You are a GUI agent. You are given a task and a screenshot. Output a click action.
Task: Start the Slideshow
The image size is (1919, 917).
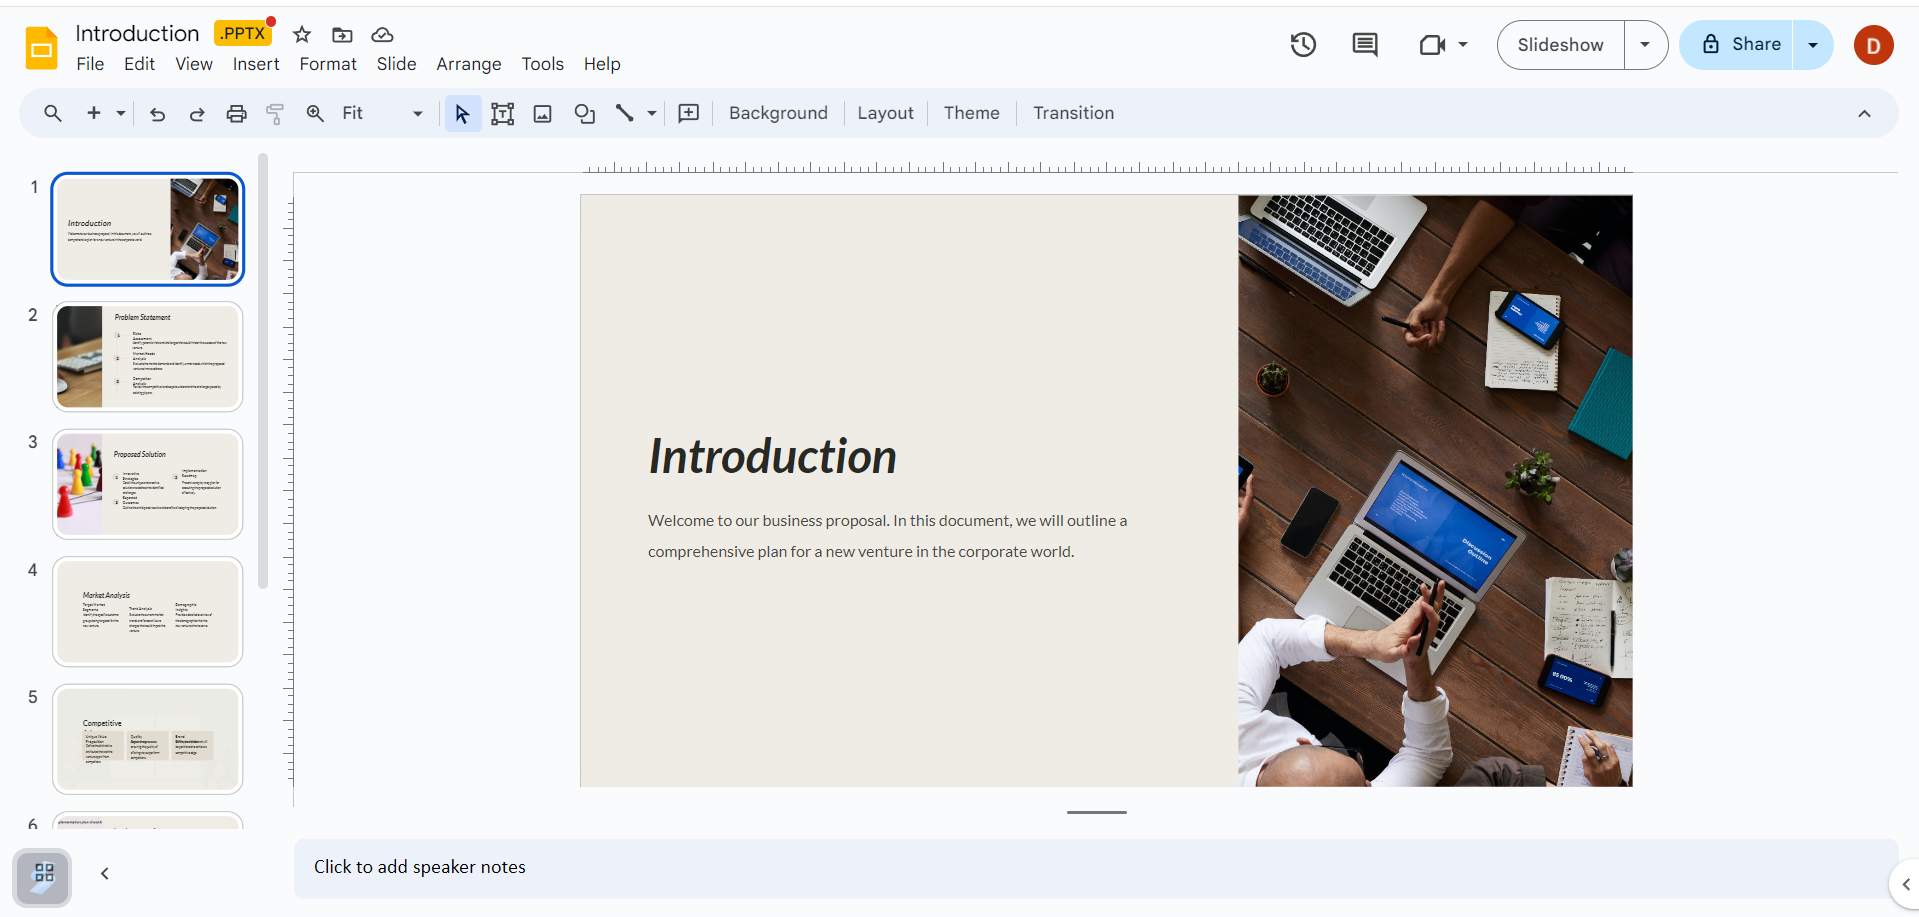tap(1560, 45)
